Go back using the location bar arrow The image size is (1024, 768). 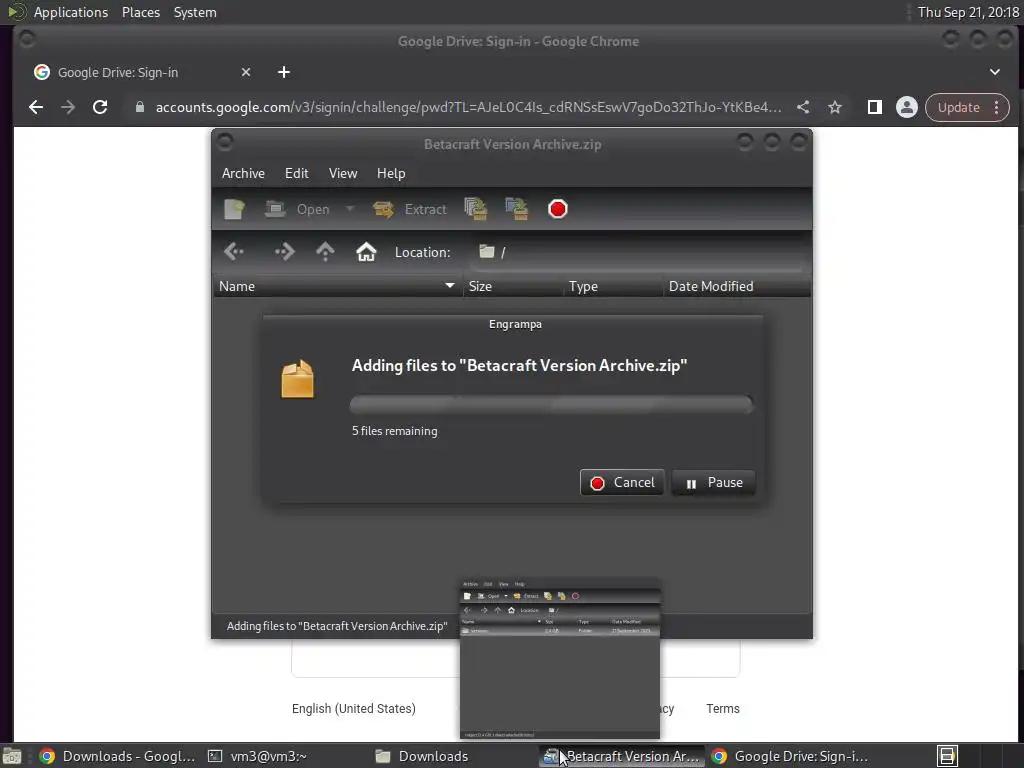tap(234, 251)
